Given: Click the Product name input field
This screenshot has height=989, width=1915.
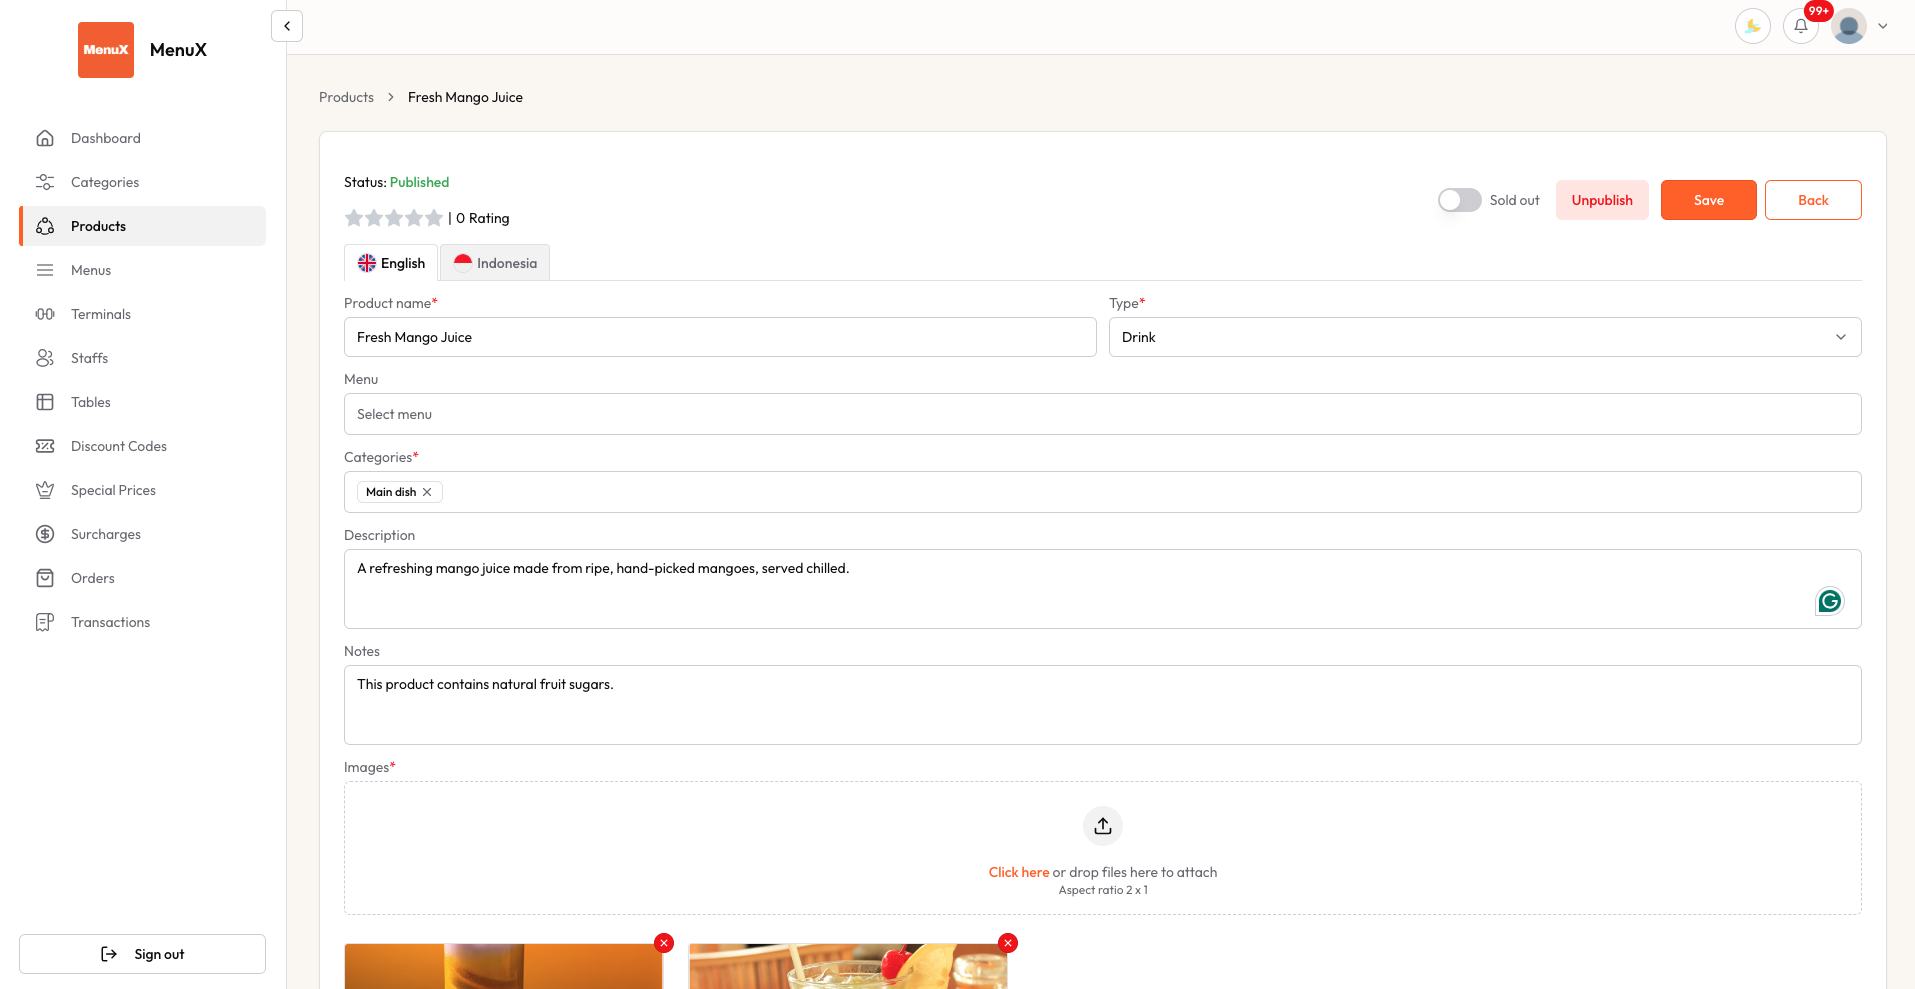Looking at the screenshot, I should pyautogui.click(x=720, y=337).
